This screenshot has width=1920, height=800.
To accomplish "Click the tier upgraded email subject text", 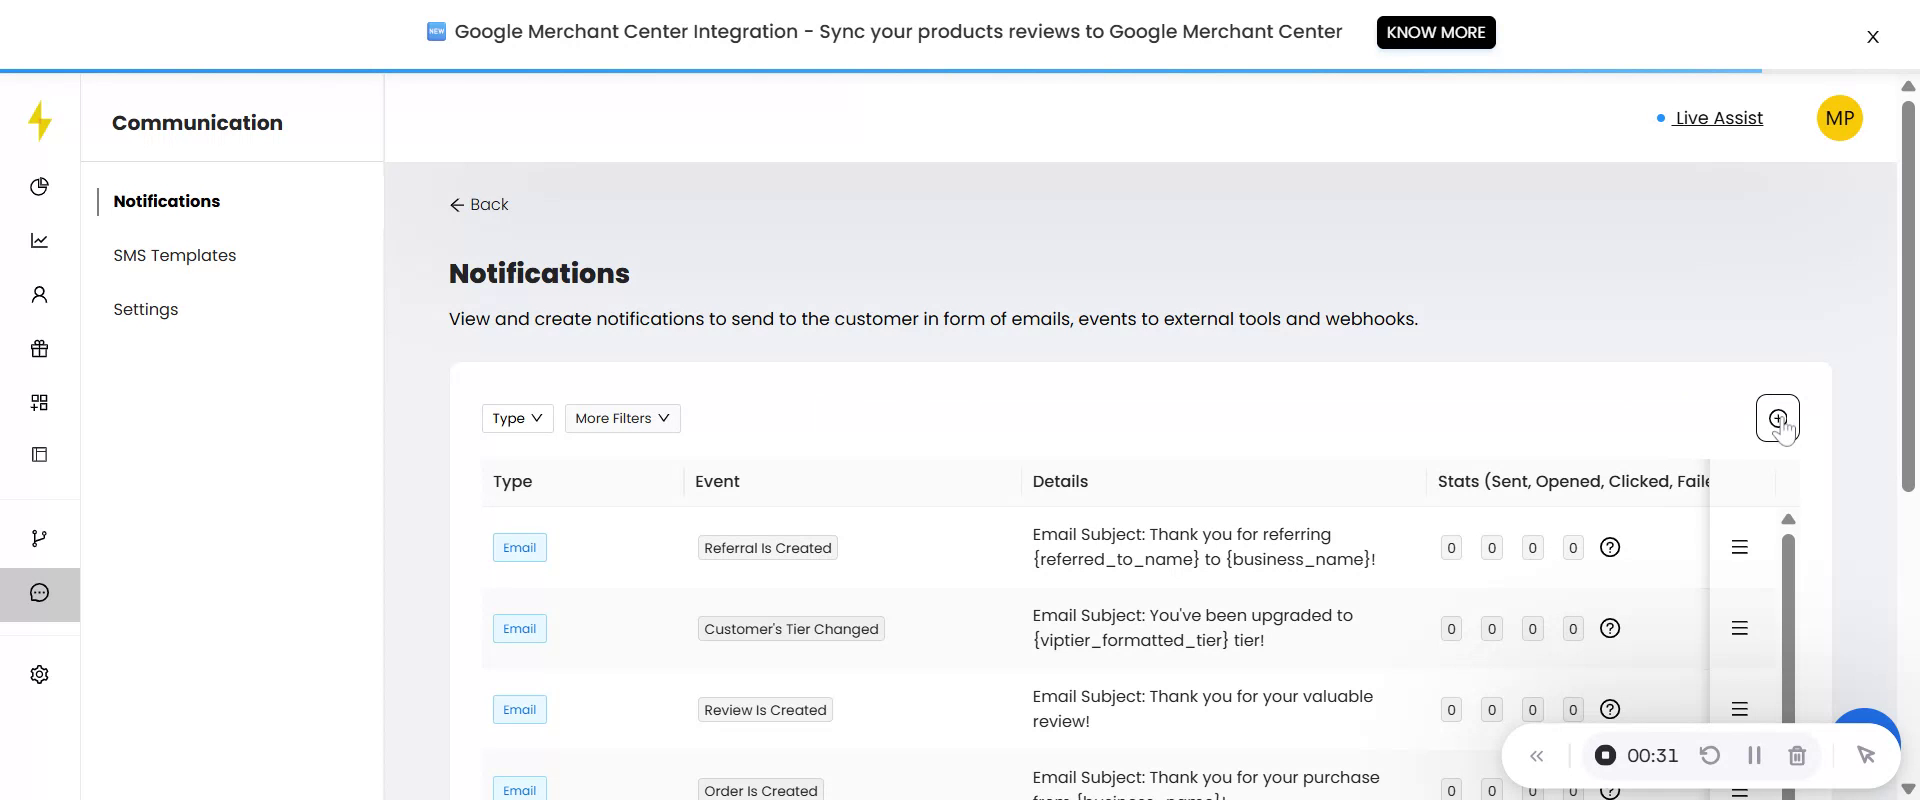I will click(1193, 629).
